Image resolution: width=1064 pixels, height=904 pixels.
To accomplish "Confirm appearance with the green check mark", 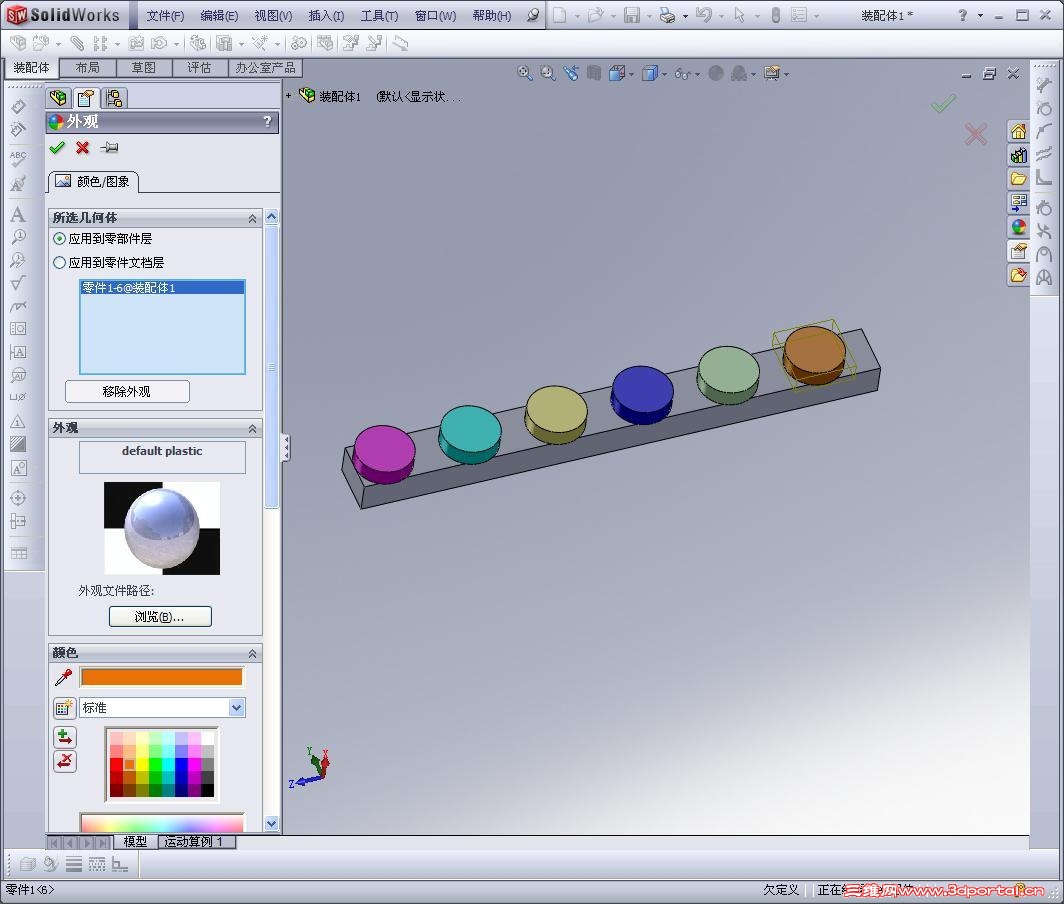I will [x=57, y=148].
